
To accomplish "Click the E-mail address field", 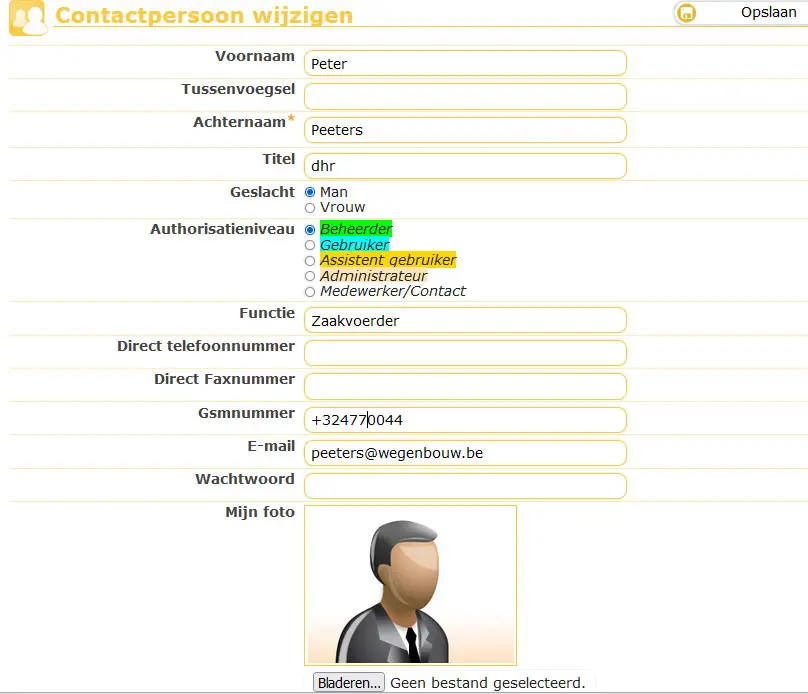I will click(465, 453).
